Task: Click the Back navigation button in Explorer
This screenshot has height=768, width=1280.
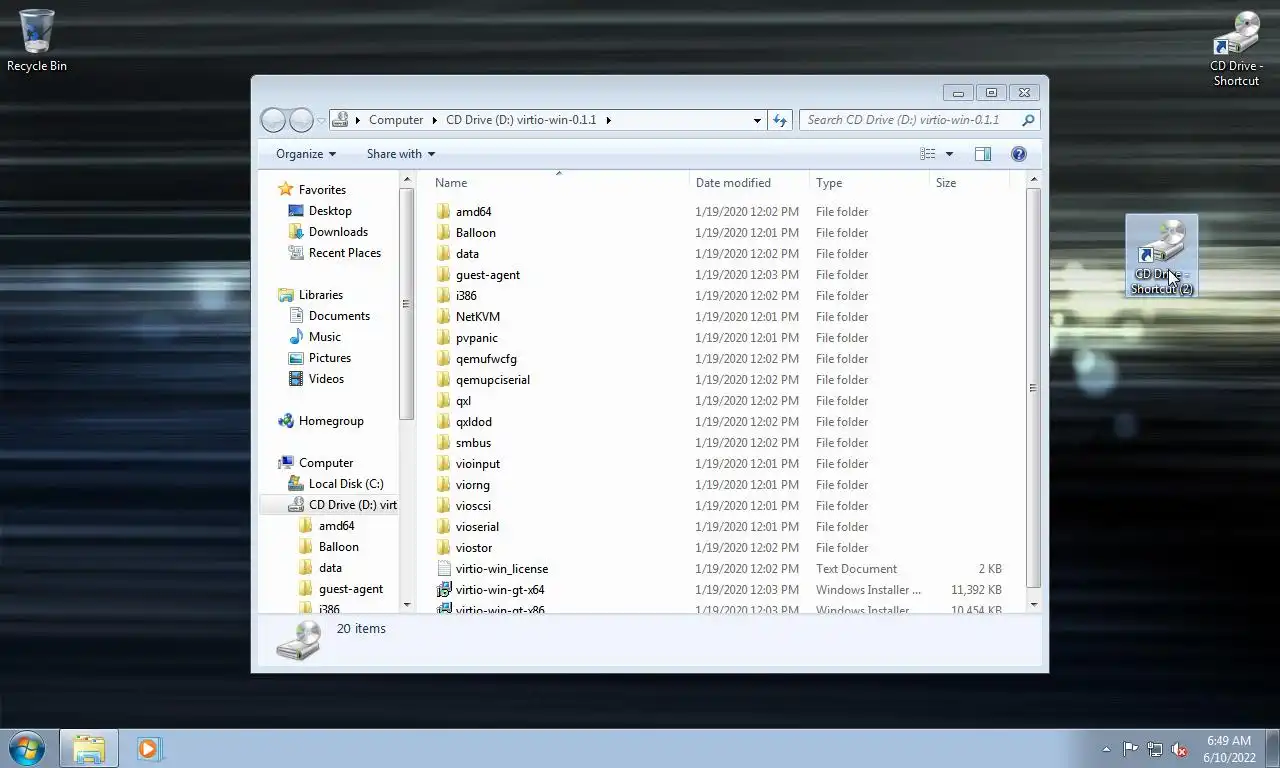Action: tap(273, 120)
